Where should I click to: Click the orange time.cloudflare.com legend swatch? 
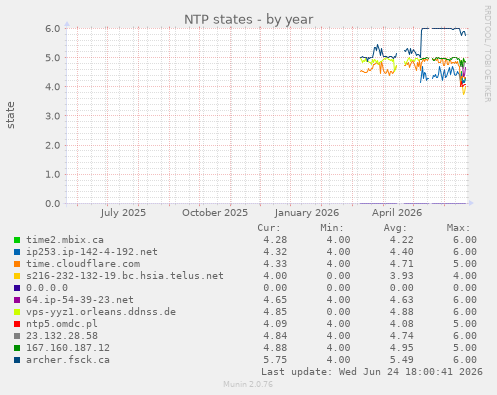[17, 264]
